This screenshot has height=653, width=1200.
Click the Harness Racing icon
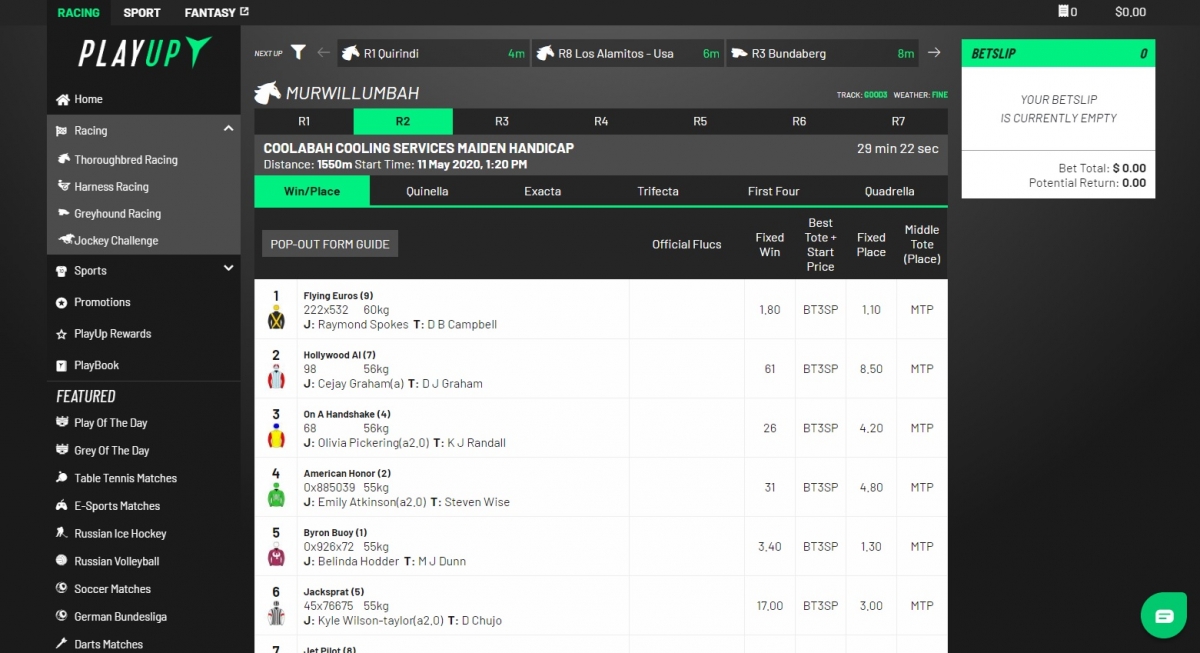point(66,187)
